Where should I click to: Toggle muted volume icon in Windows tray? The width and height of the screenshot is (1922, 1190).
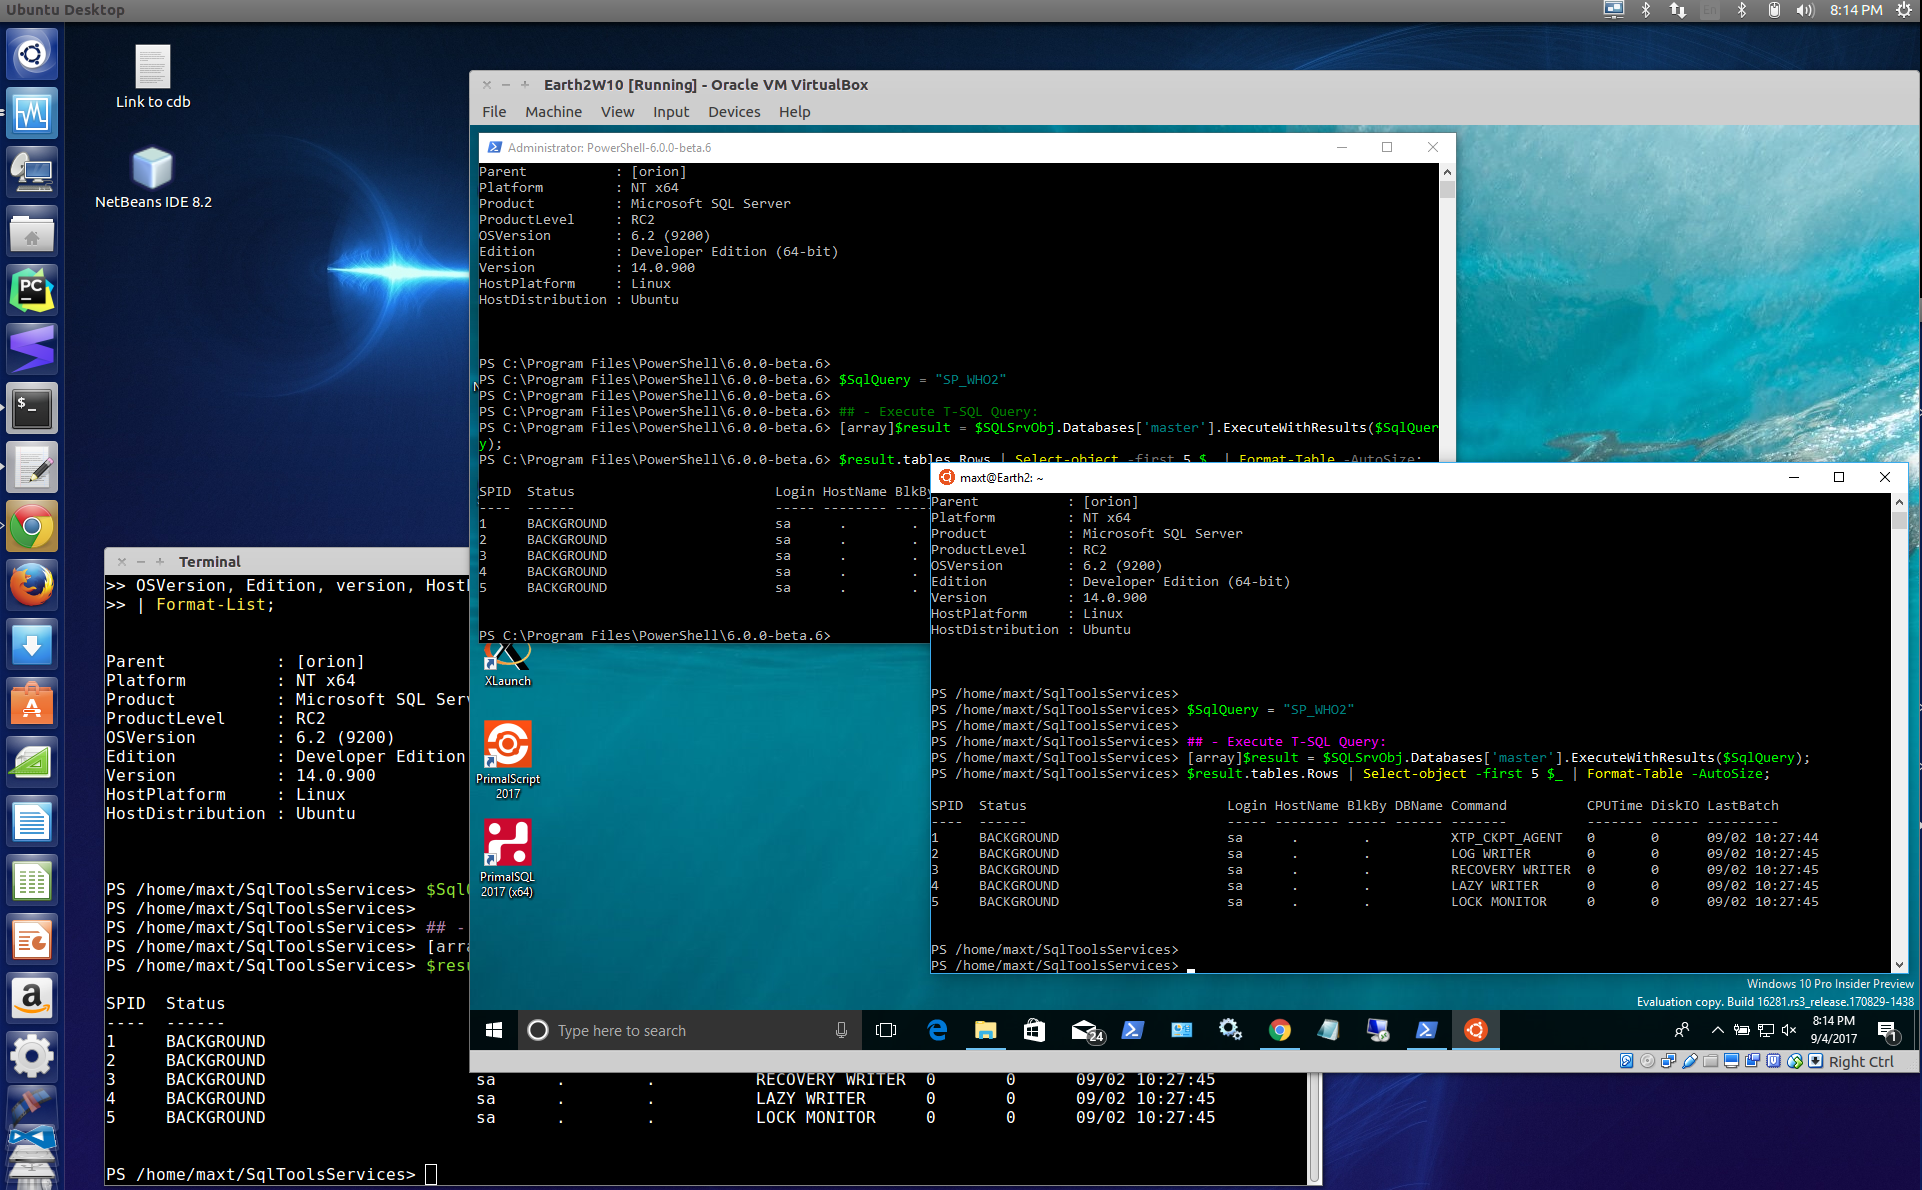click(1790, 1030)
